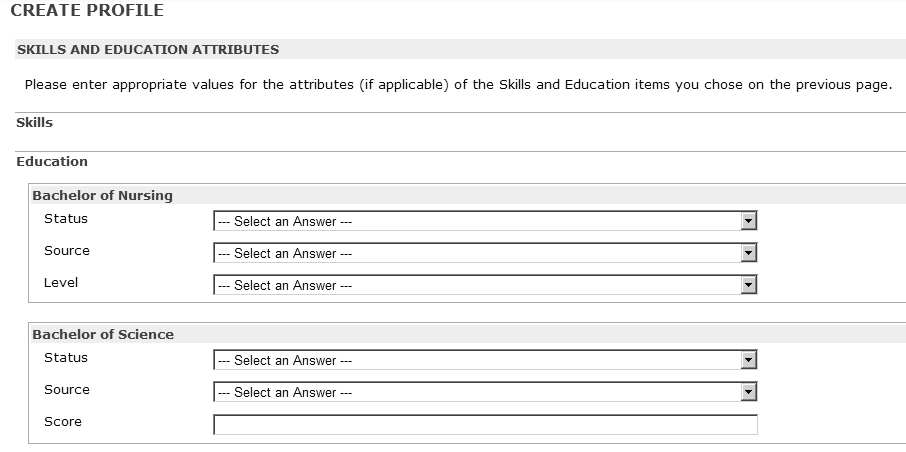
Task: Select the Bachelor of Science section header
Action: tap(103, 335)
